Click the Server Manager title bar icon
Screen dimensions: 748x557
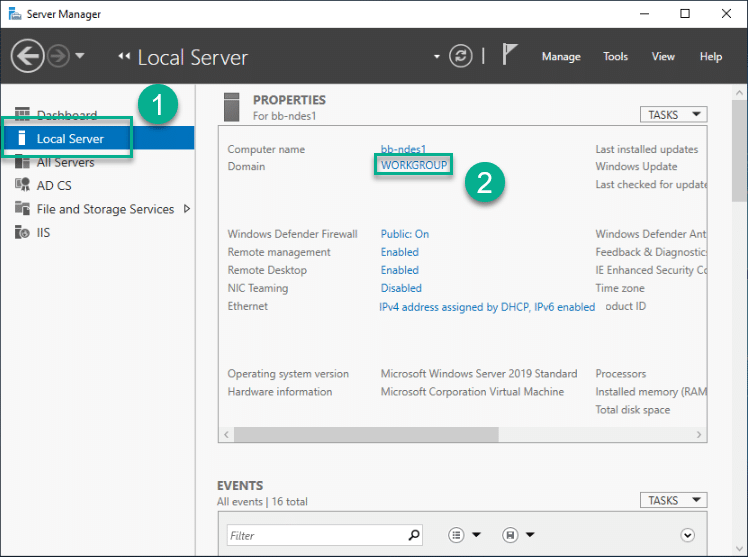(15, 13)
